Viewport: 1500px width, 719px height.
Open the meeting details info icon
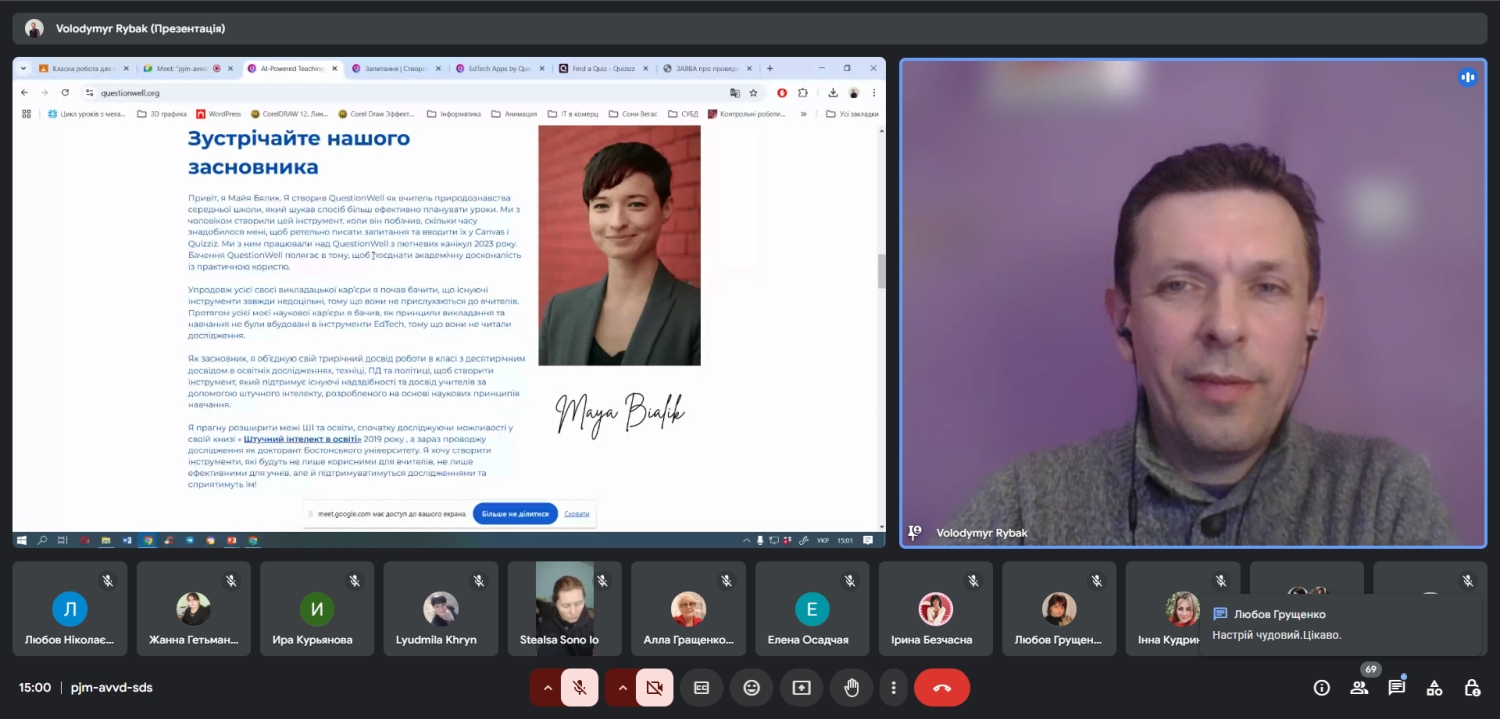coord(1322,688)
